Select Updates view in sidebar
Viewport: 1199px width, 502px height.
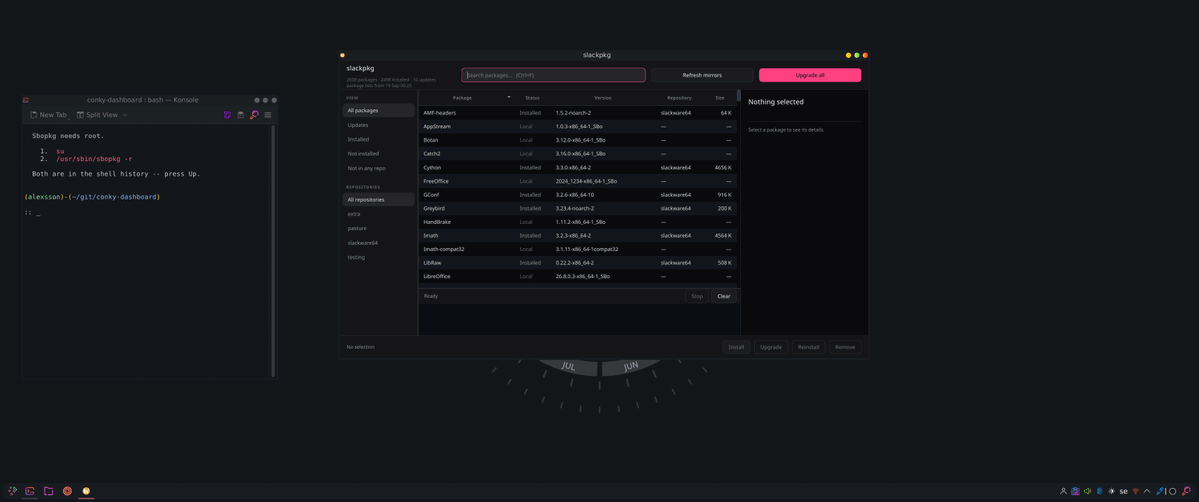(379, 125)
